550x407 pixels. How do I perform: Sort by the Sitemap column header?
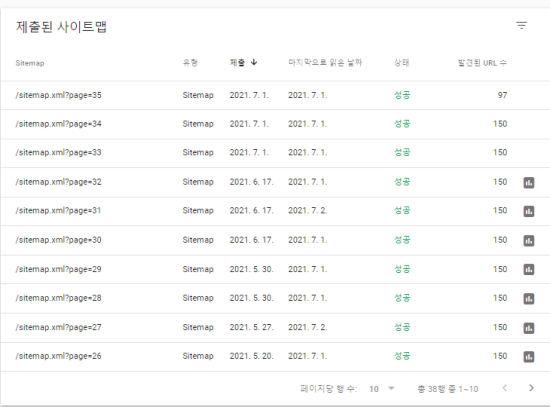30,63
